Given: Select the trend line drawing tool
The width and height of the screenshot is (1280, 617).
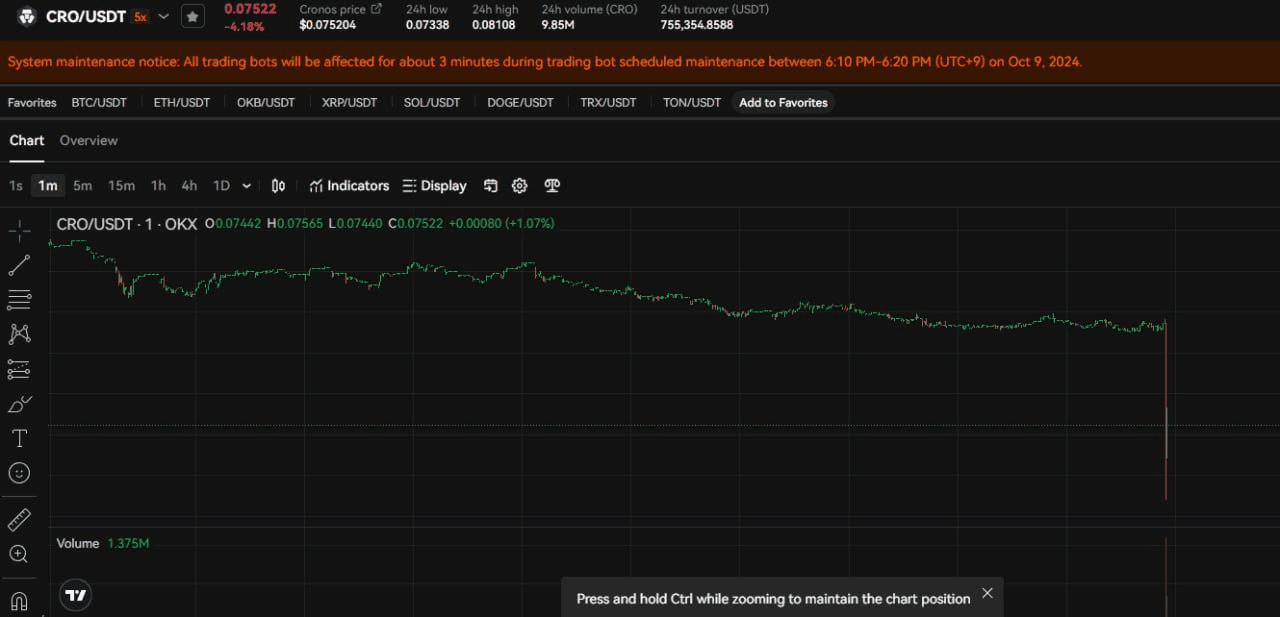Looking at the screenshot, I should [x=19, y=265].
